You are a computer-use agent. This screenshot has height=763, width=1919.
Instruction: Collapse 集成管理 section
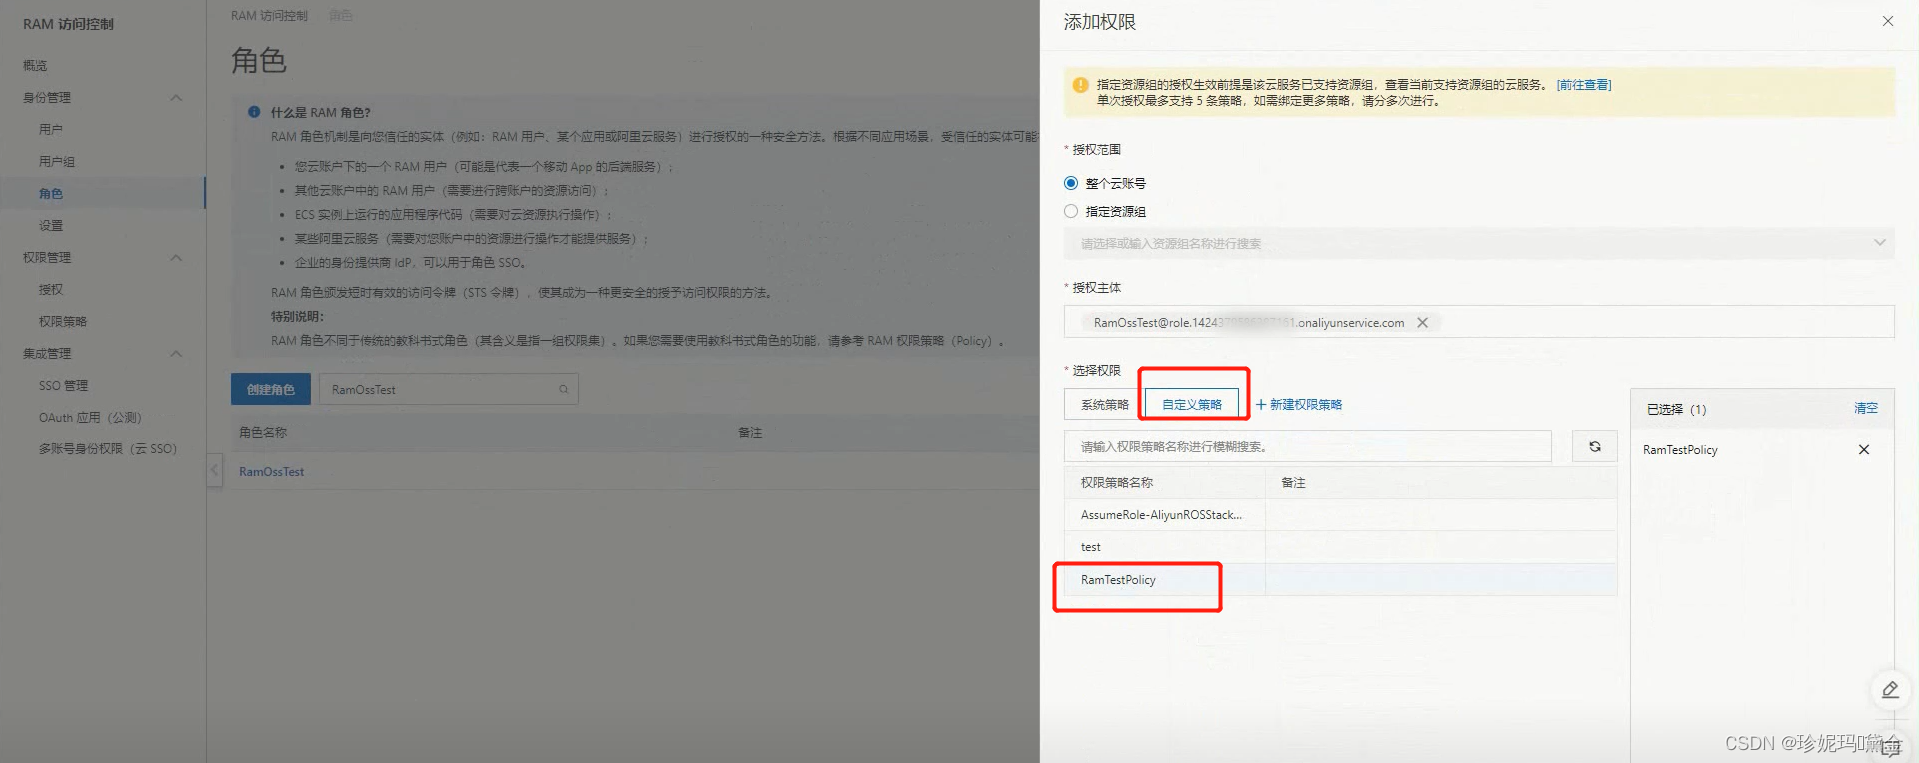pyautogui.click(x=176, y=353)
